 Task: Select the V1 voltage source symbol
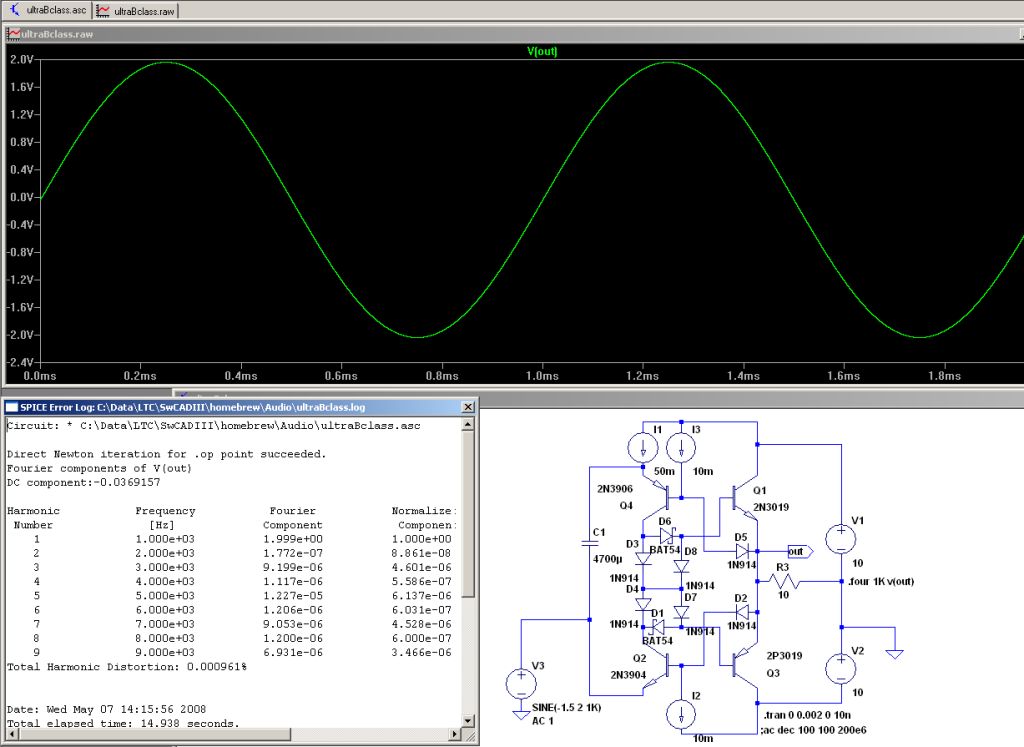pyautogui.click(x=840, y=540)
